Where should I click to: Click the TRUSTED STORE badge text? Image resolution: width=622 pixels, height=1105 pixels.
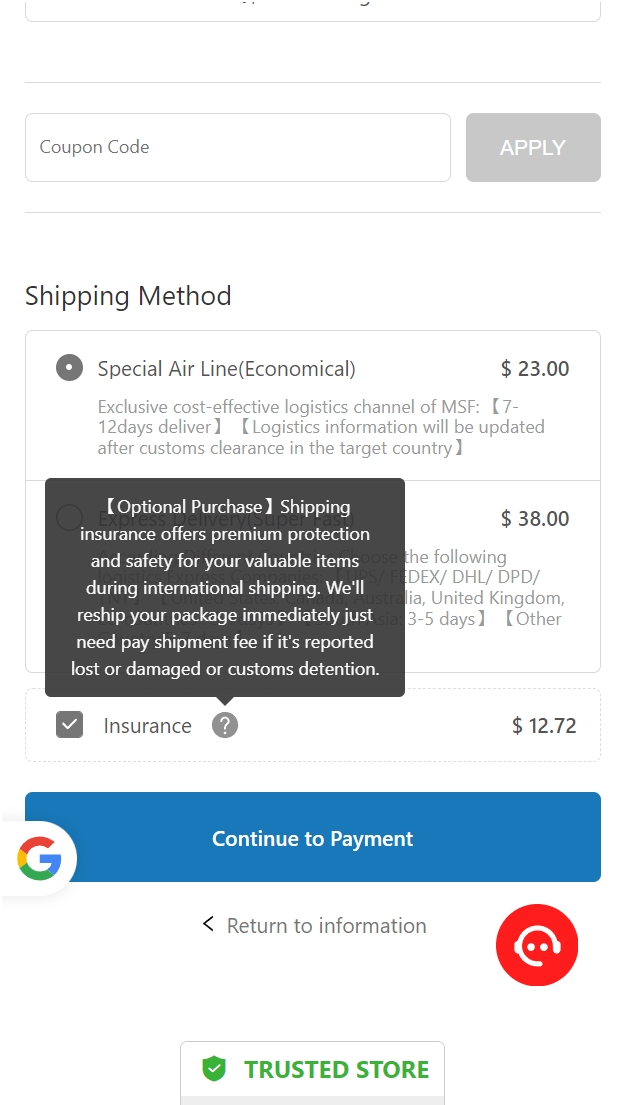336,1069
